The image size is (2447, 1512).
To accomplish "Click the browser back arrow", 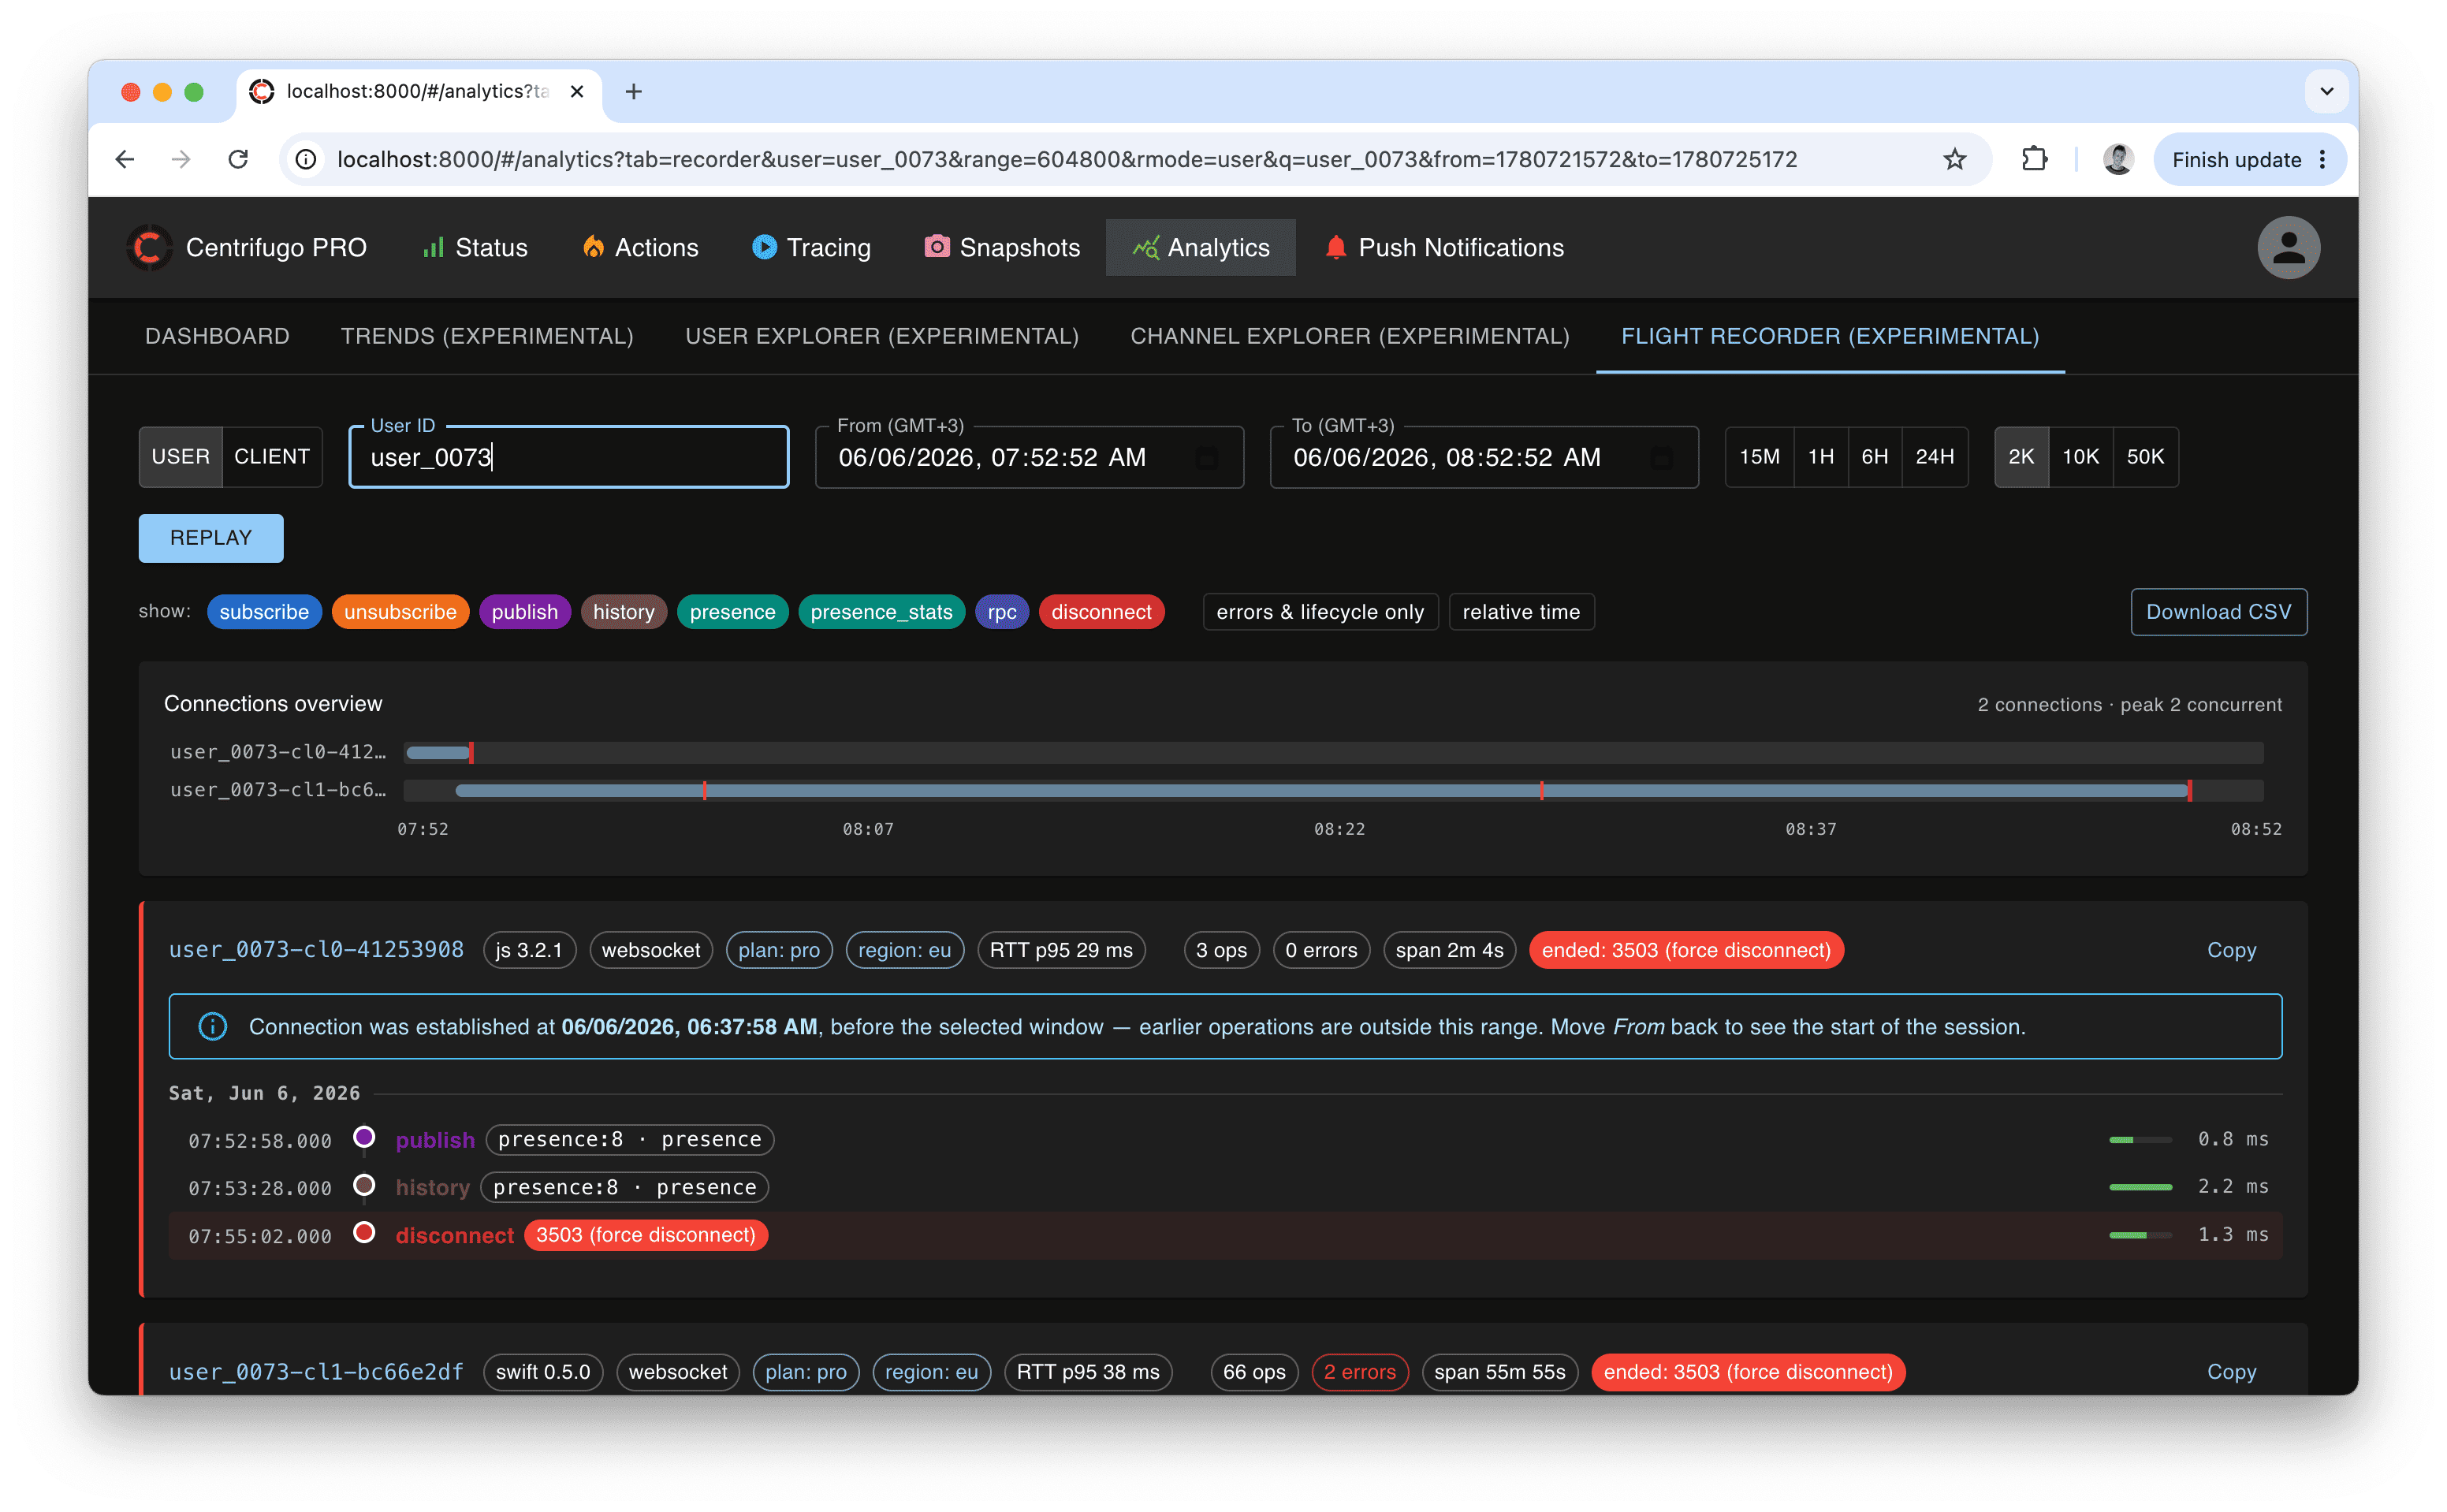I will tap(125, 159).
